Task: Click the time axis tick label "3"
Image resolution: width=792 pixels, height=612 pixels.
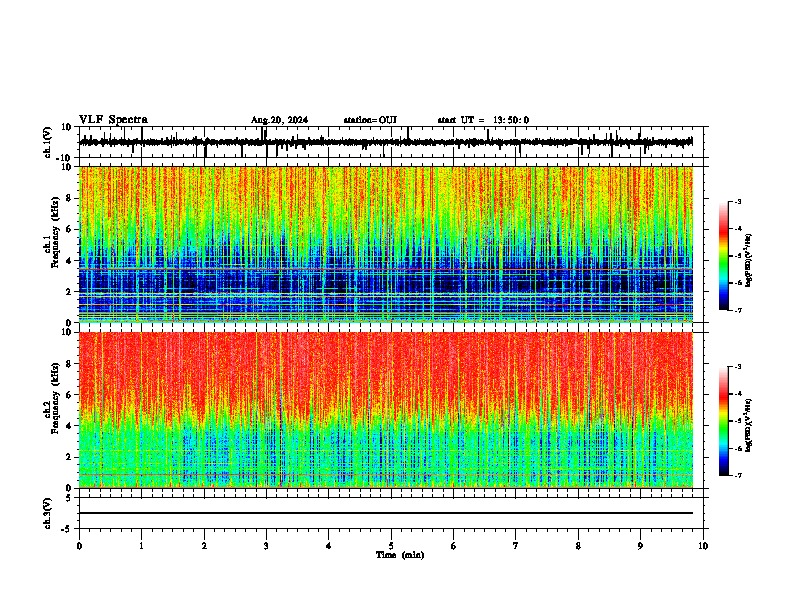Action: (x=266, y=546)
